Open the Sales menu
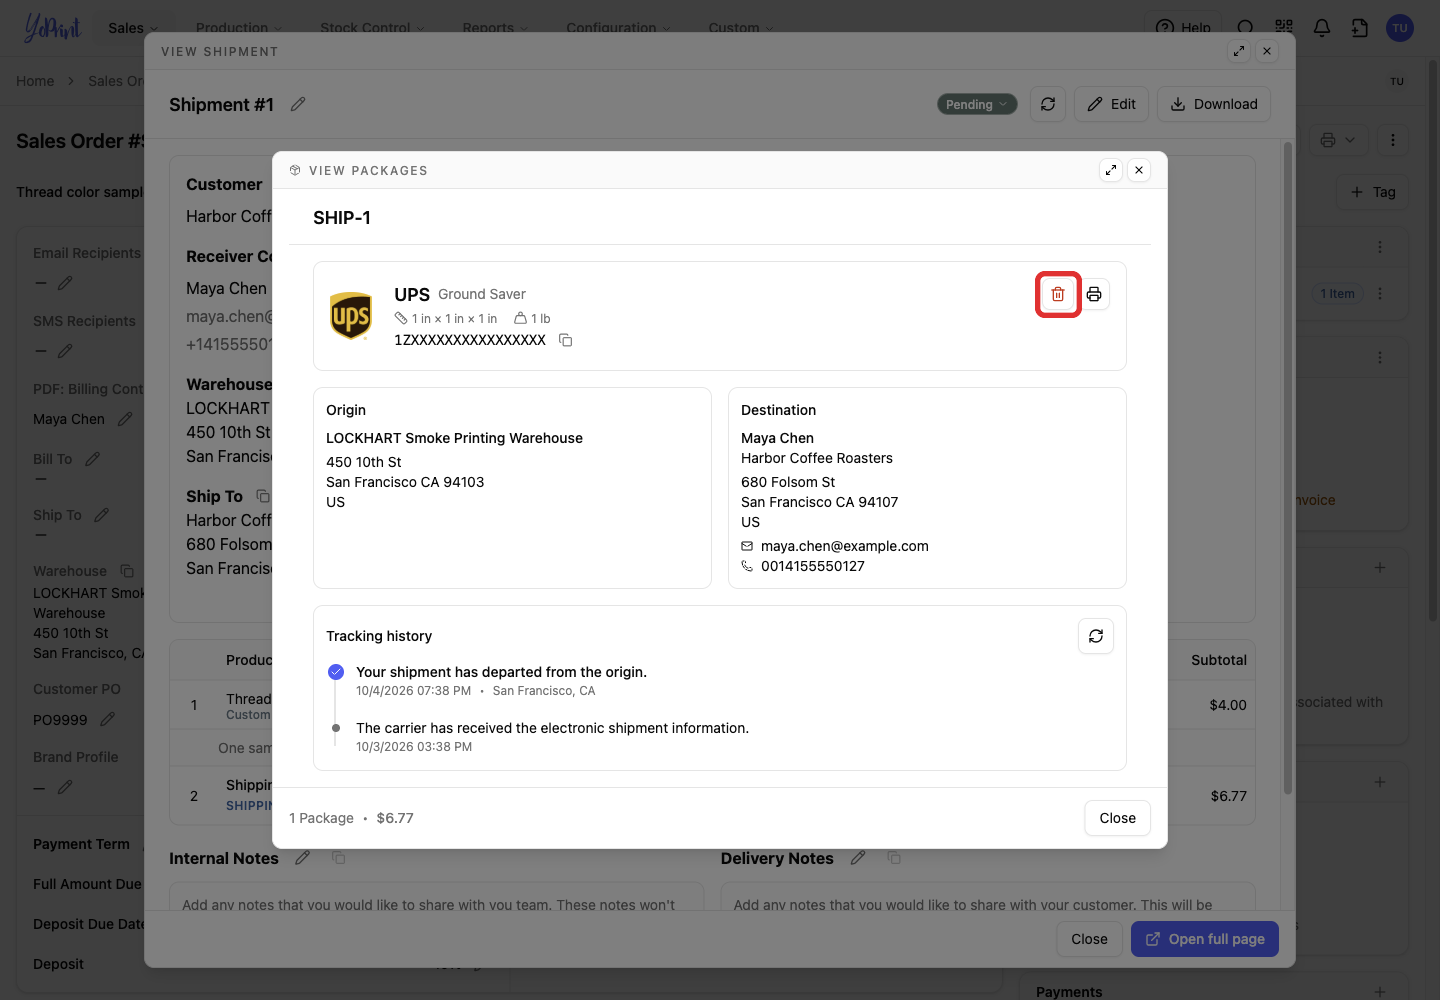The image size is (1440, 1000). [x=133, y=28]
